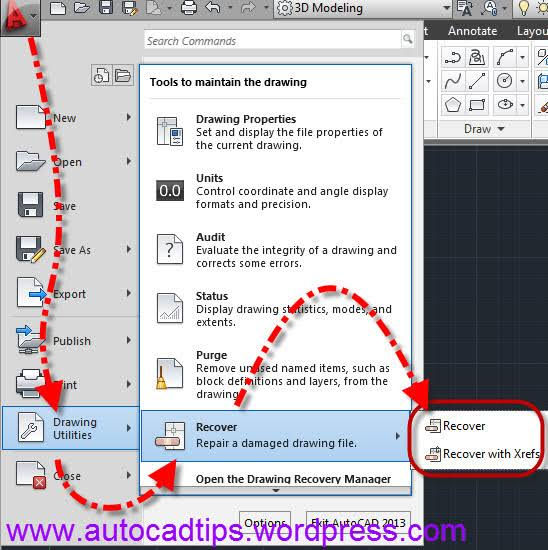Click the Save As icon in quick access toolbar
The width and height of the screenshot is (548, 550).
point(129,8)
